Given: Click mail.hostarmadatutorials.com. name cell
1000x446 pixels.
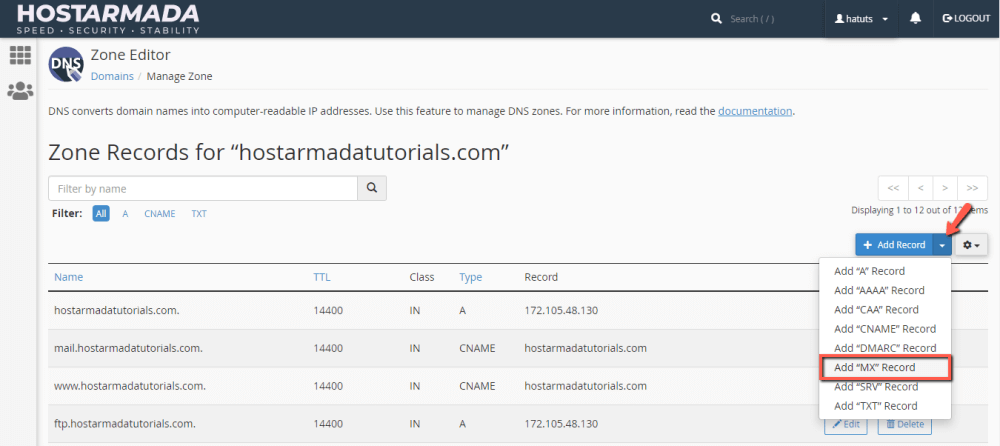Looking at the screenshot, I should coord(128,348).
